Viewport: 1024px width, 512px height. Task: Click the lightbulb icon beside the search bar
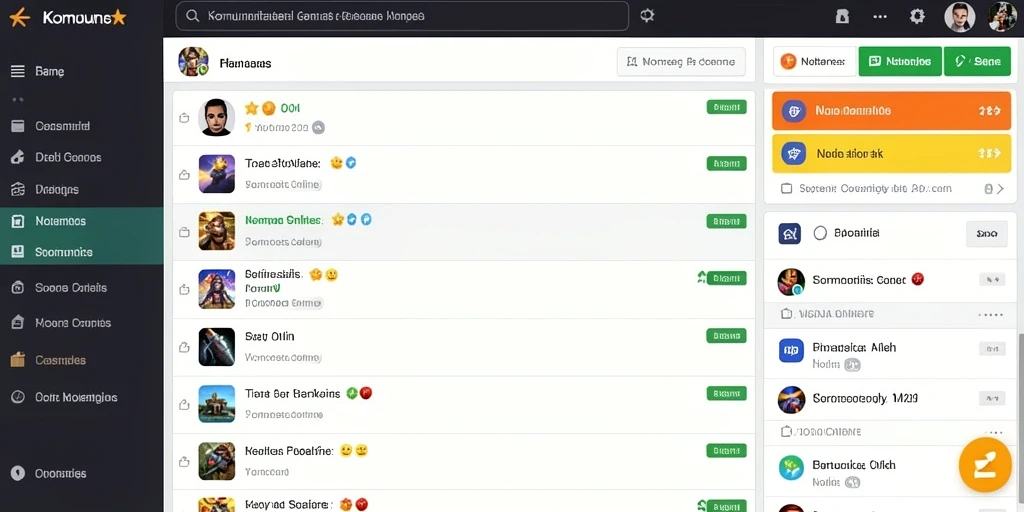tap(647, 16)
